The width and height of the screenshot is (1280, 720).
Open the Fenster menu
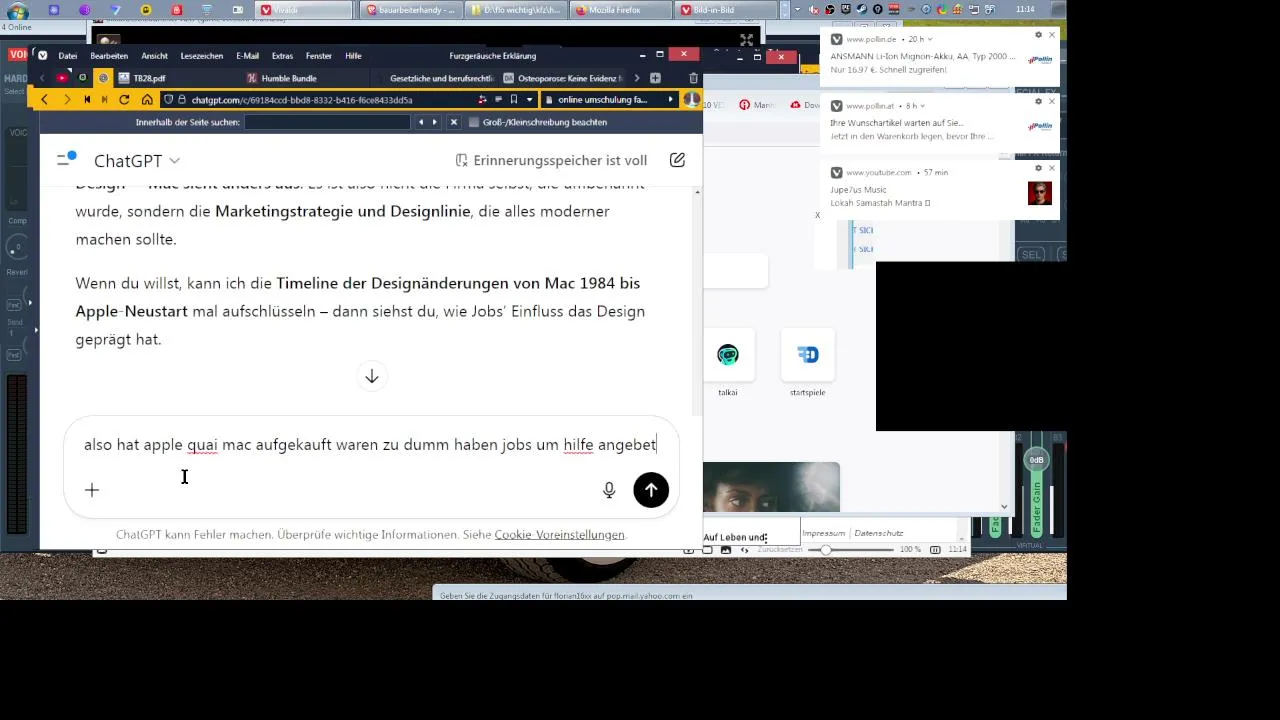coord(319,56)
